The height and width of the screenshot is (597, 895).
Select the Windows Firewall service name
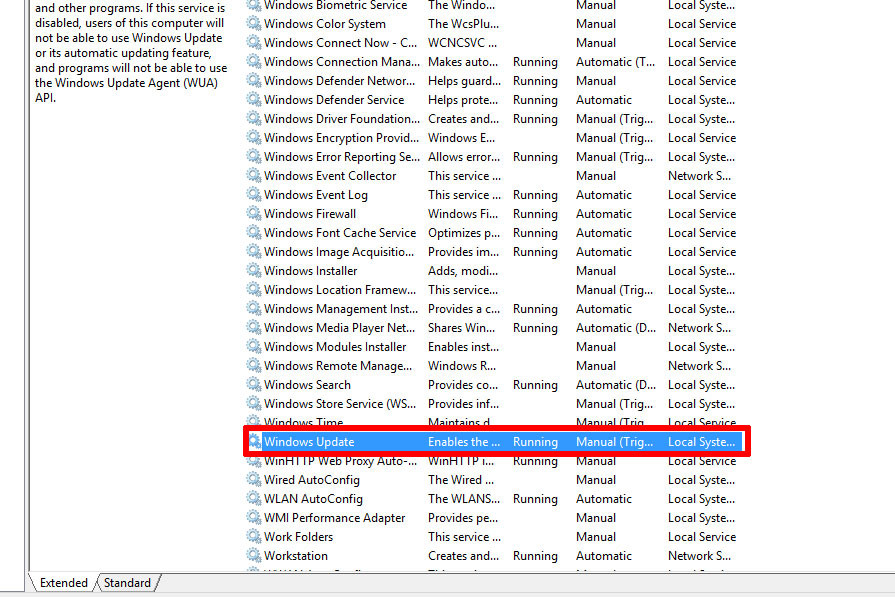coord(310,214)
